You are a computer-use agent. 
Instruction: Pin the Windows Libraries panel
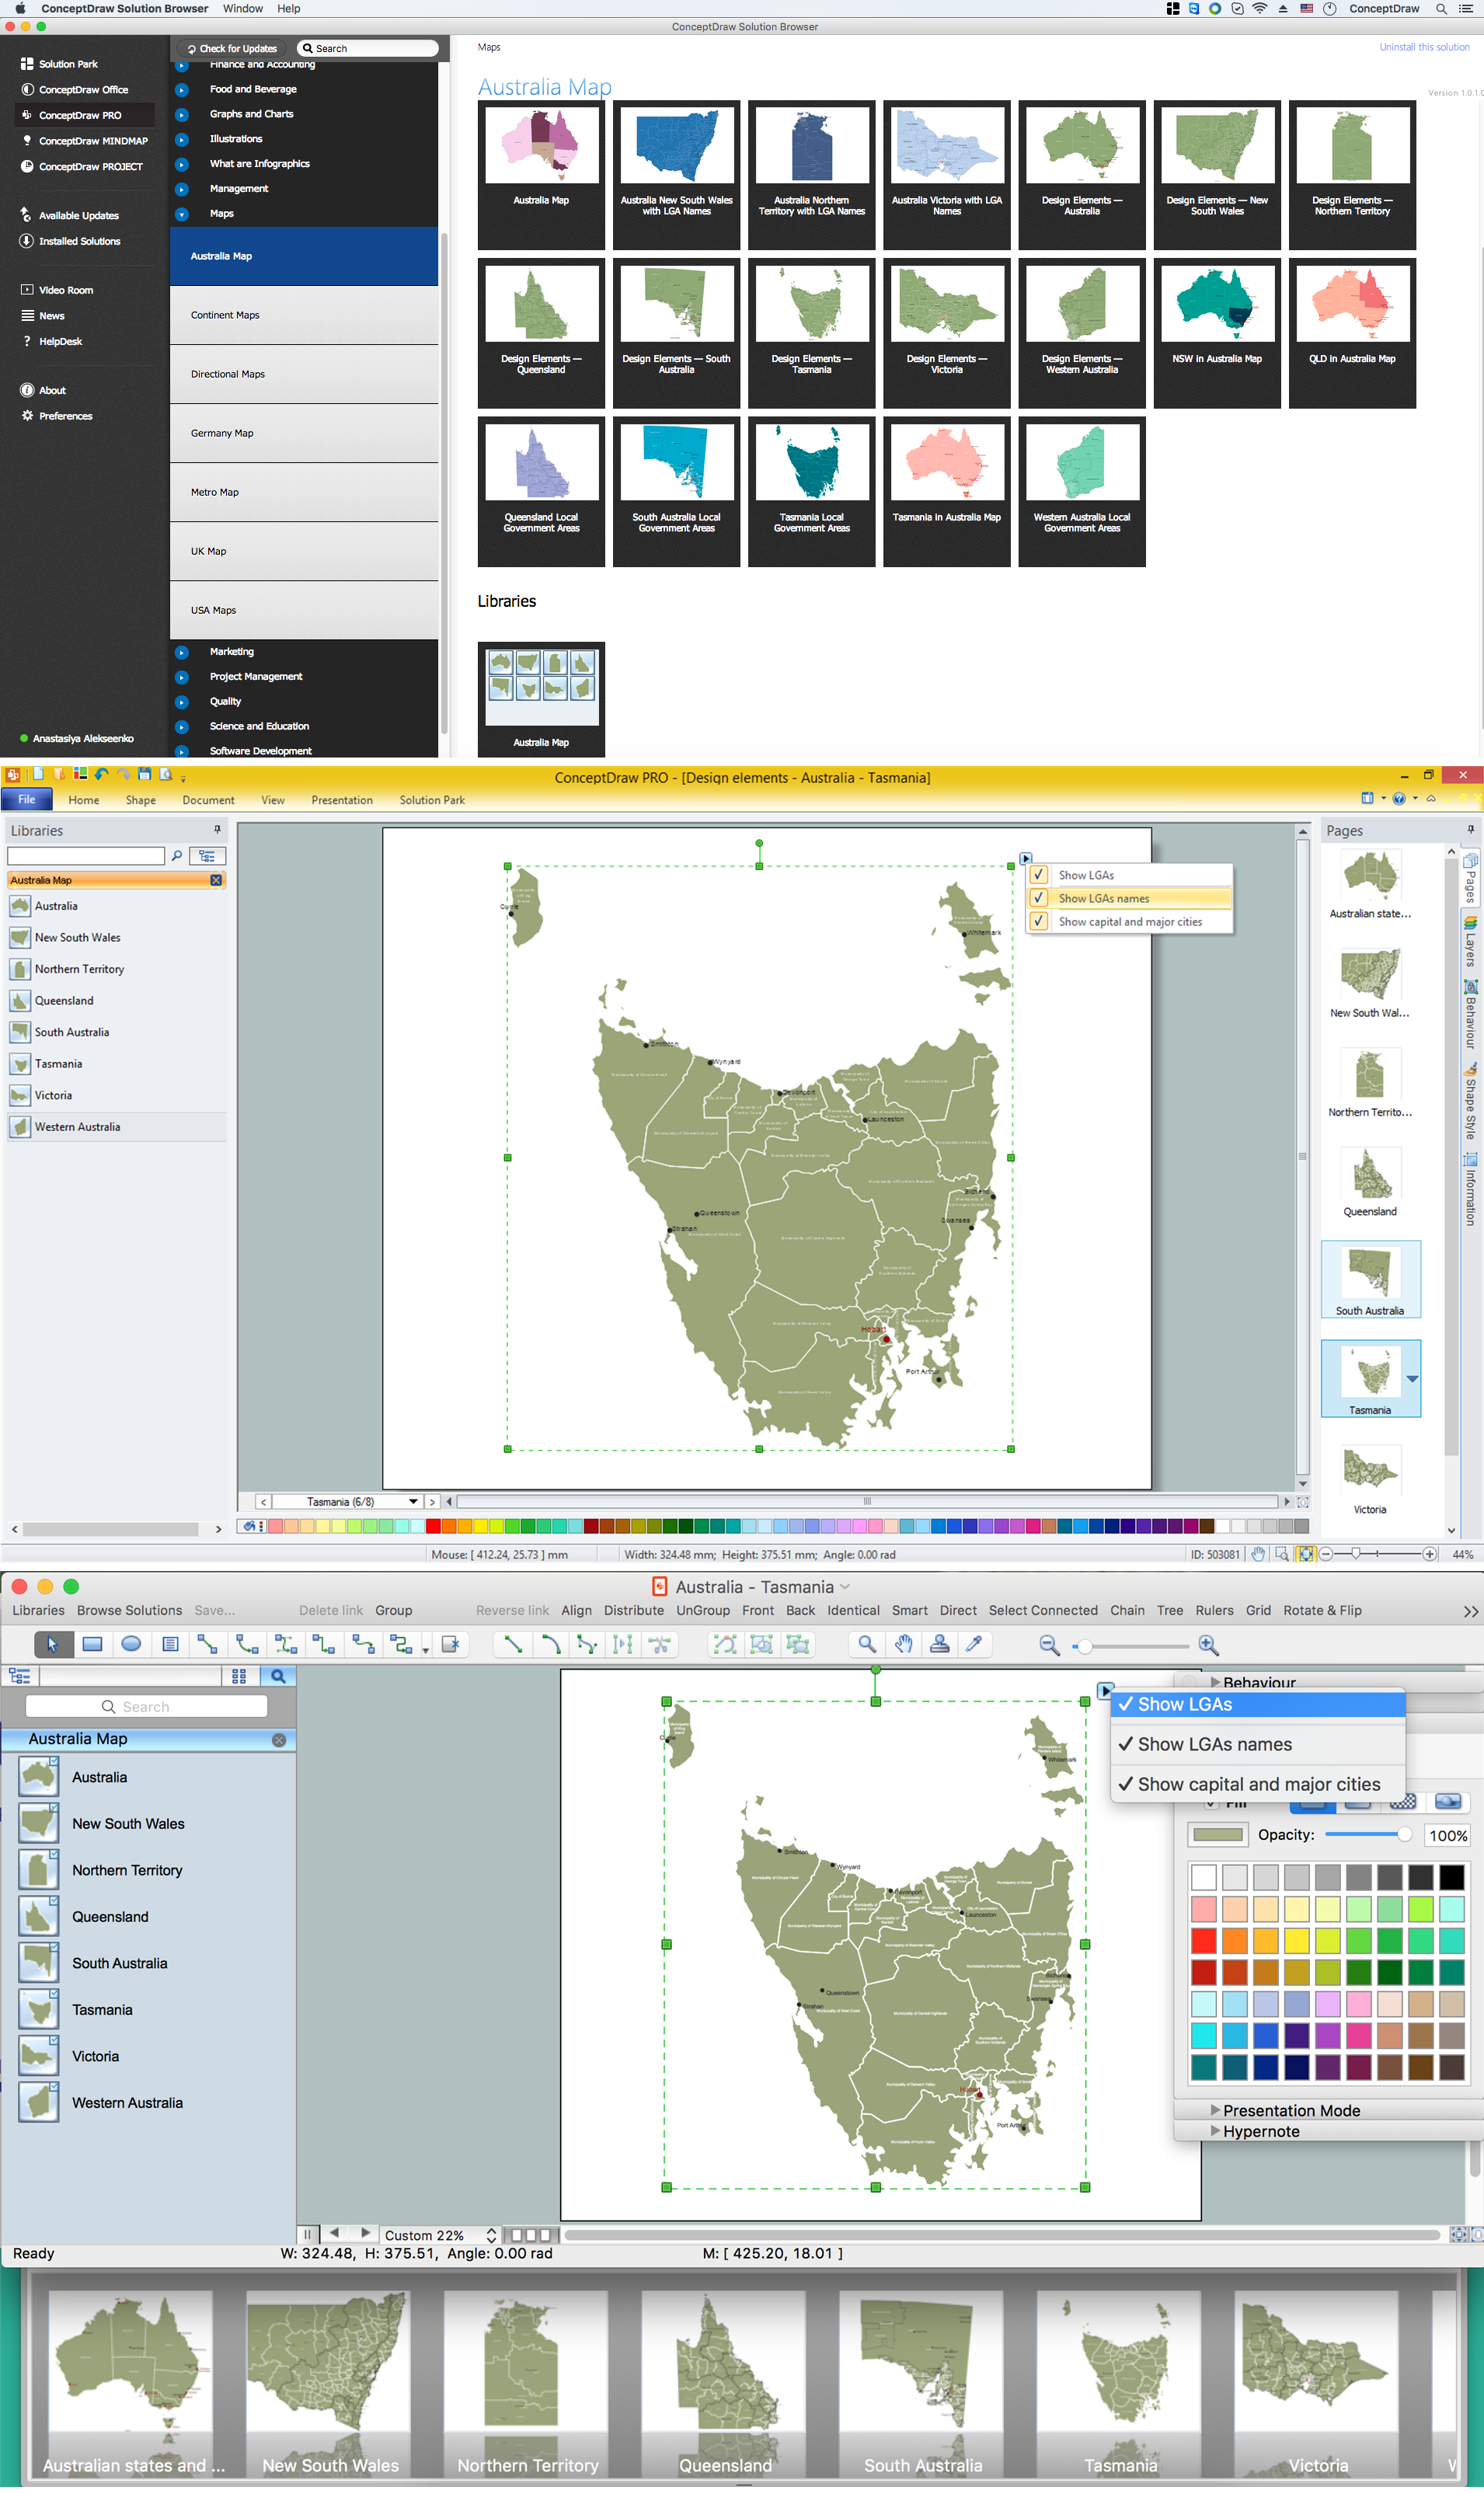coord(217,830)
